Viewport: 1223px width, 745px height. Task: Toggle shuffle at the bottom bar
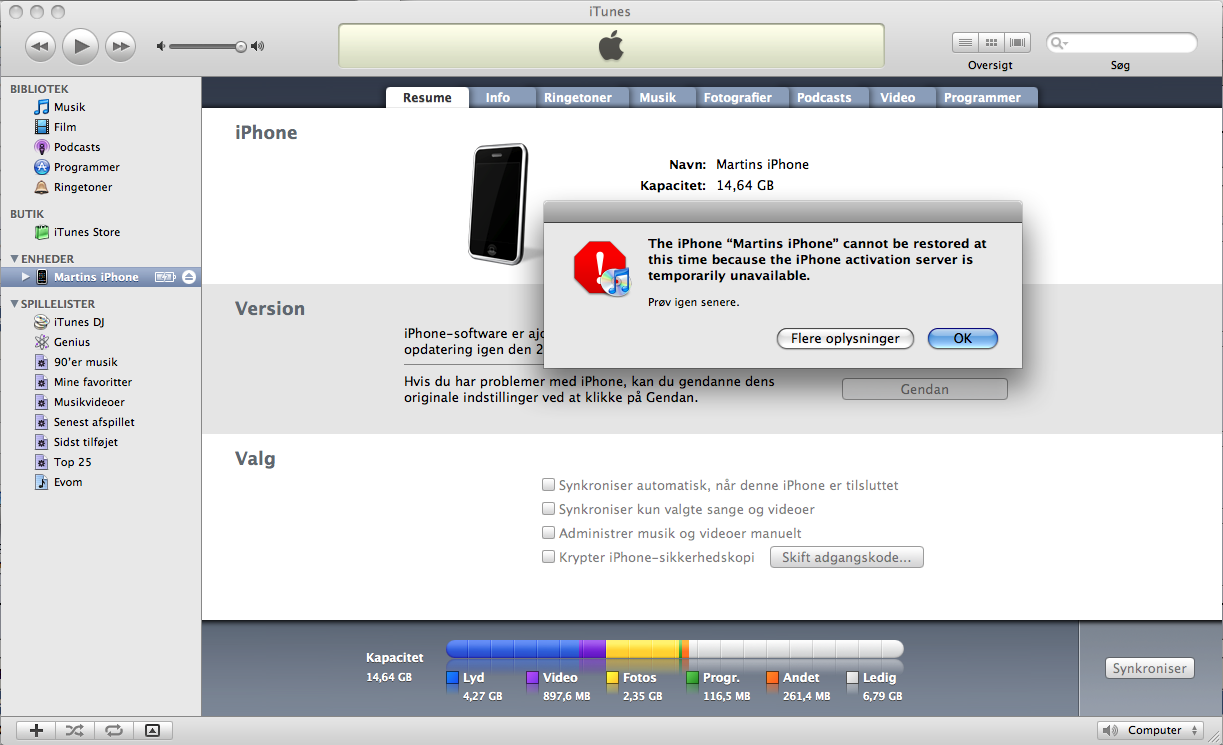point(75,731)
